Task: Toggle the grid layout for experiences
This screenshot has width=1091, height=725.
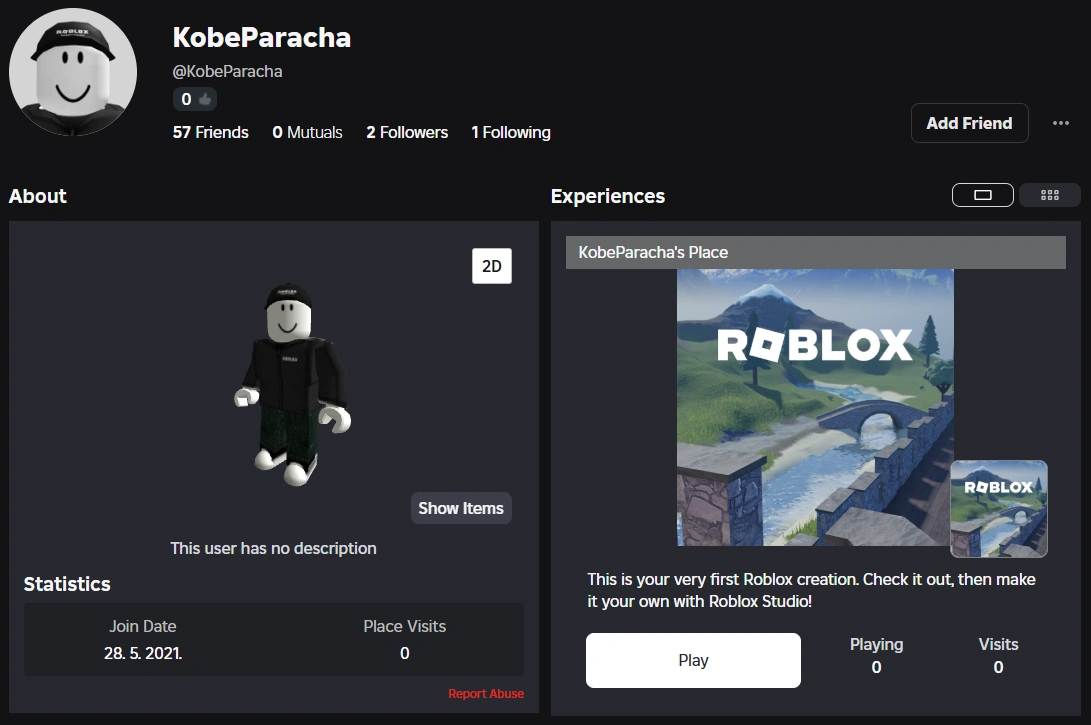Action: (1049, 195)
